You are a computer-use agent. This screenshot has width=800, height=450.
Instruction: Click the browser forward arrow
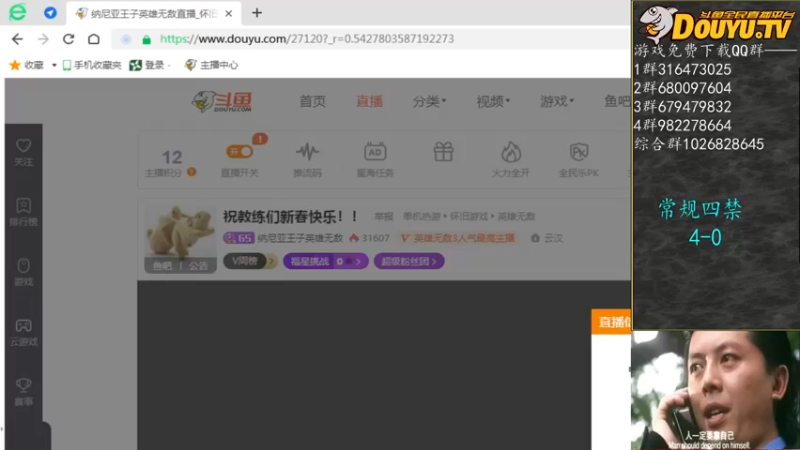pyautogui.click(x=43, y=39)
